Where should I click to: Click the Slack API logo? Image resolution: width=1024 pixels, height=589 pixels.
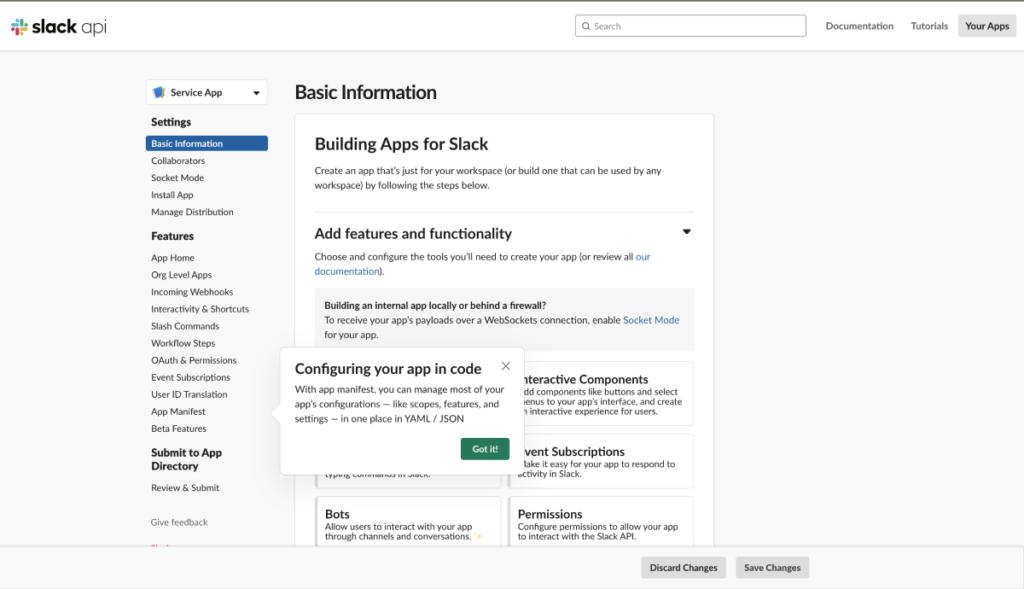pyautogui.click(x=58, y=27)
